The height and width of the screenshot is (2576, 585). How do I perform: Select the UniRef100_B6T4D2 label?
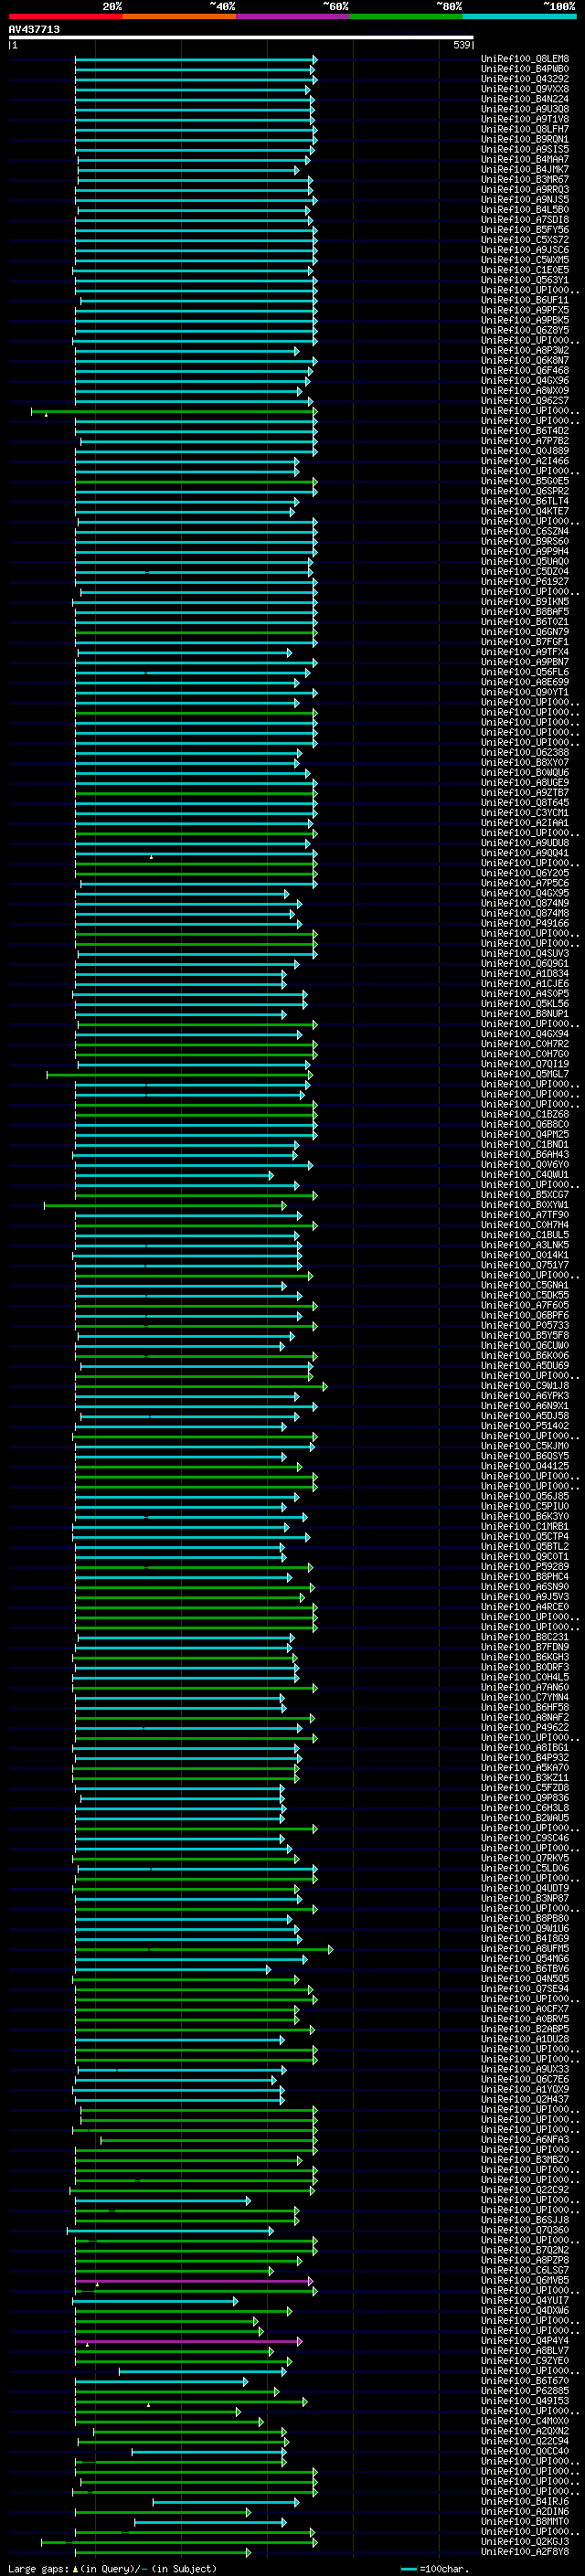pyautogui.click(x=525, y=431)
